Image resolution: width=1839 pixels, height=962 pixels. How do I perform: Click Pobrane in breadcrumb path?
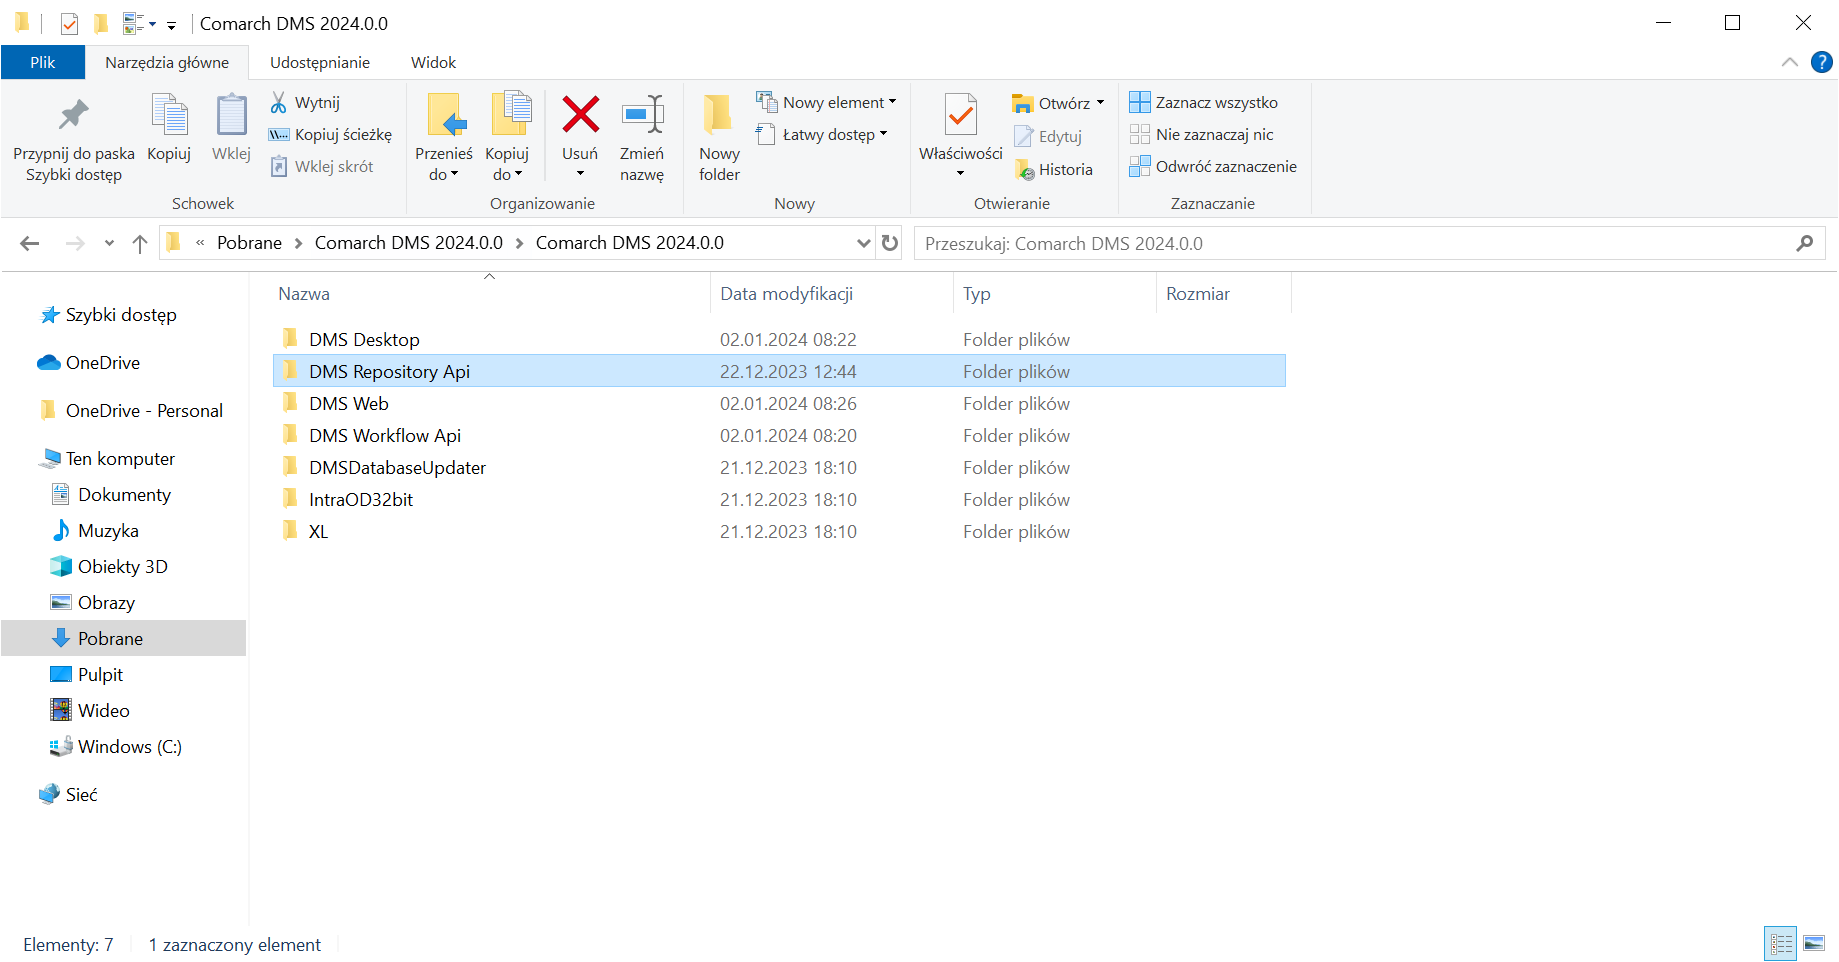249,243
